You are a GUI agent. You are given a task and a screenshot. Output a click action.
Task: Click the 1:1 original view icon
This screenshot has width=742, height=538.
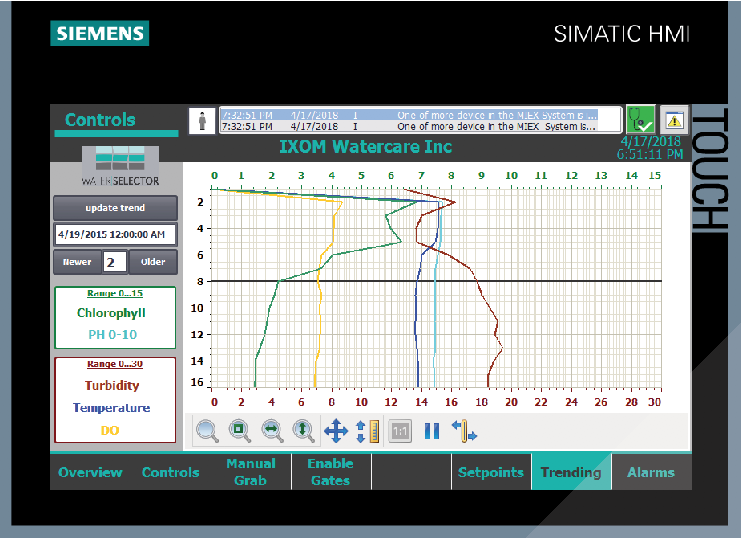pyautogui.click(x=400, y=431)
